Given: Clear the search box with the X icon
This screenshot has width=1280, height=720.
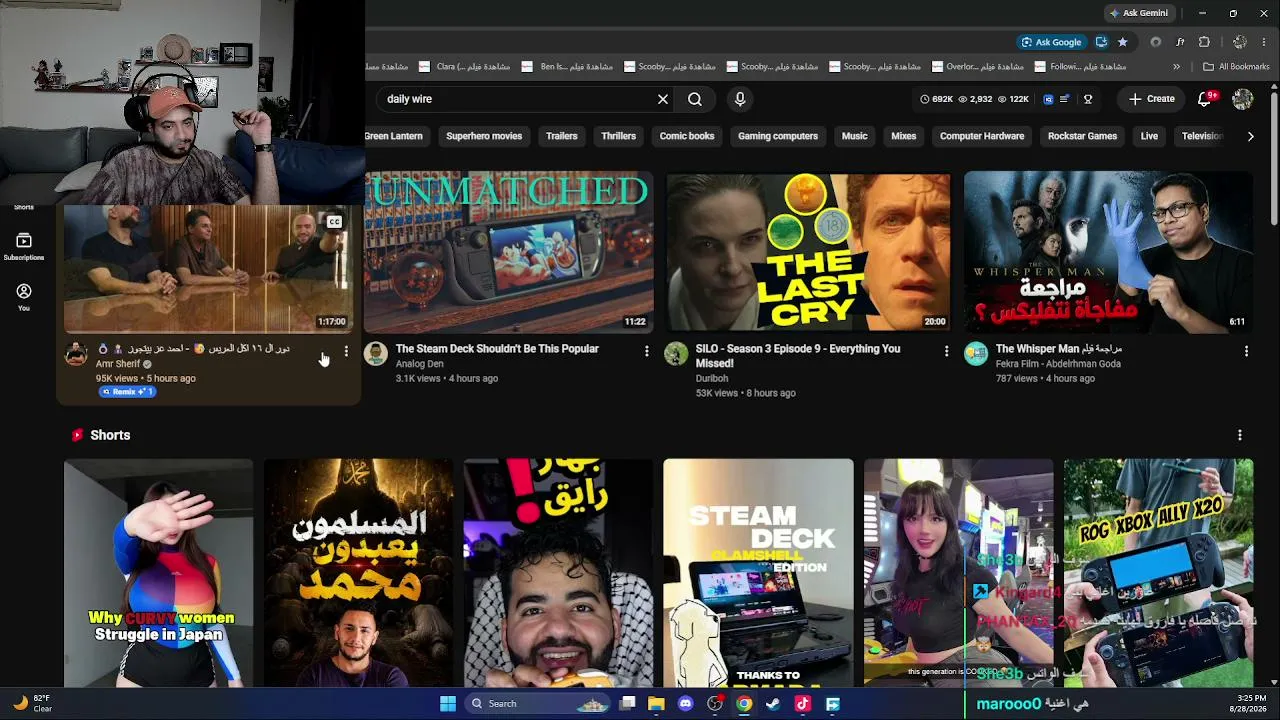Looking at the screenshot, I should pos(662,99).
